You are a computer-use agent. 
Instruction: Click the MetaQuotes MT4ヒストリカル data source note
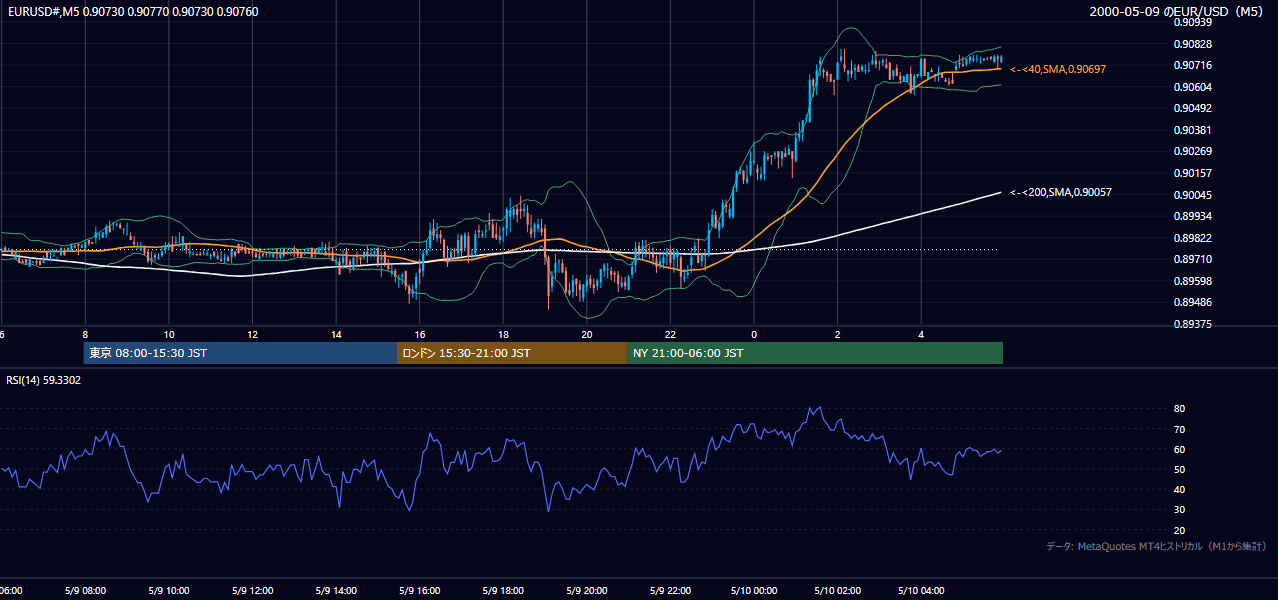(1157, 546)
